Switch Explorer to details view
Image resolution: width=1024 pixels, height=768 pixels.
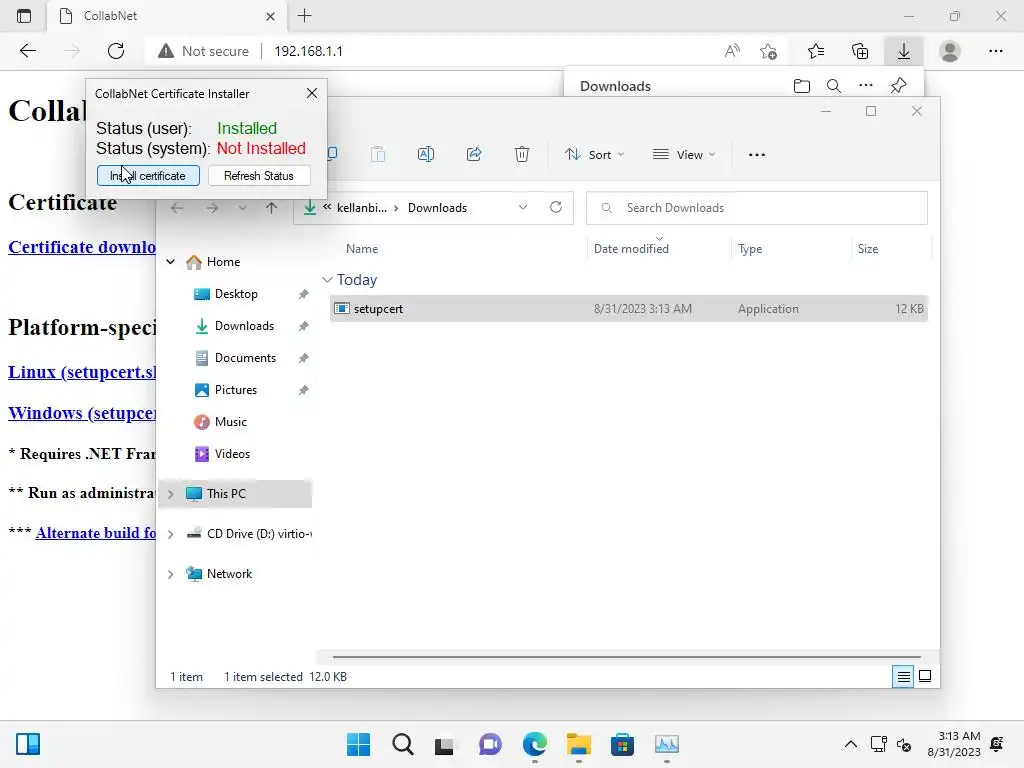click(903, 677)
